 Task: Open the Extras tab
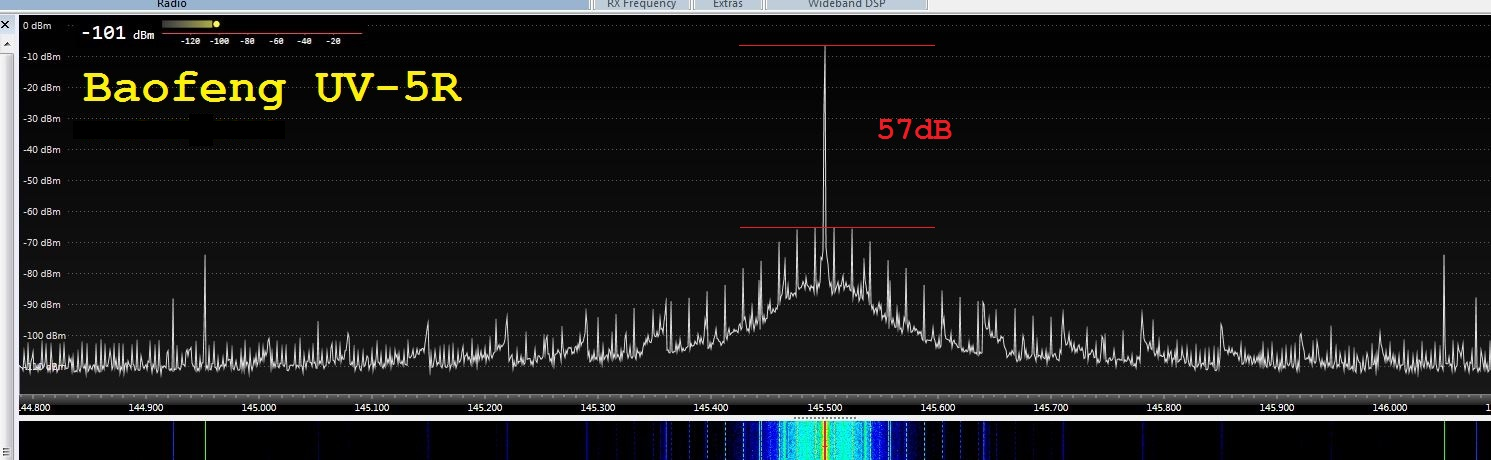tap(727, 4)
